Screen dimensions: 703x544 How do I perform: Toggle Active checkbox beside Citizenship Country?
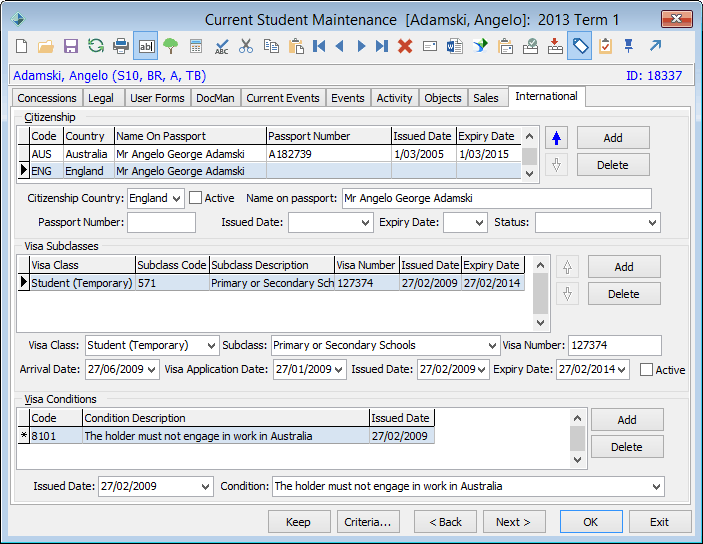click(195, 198)
